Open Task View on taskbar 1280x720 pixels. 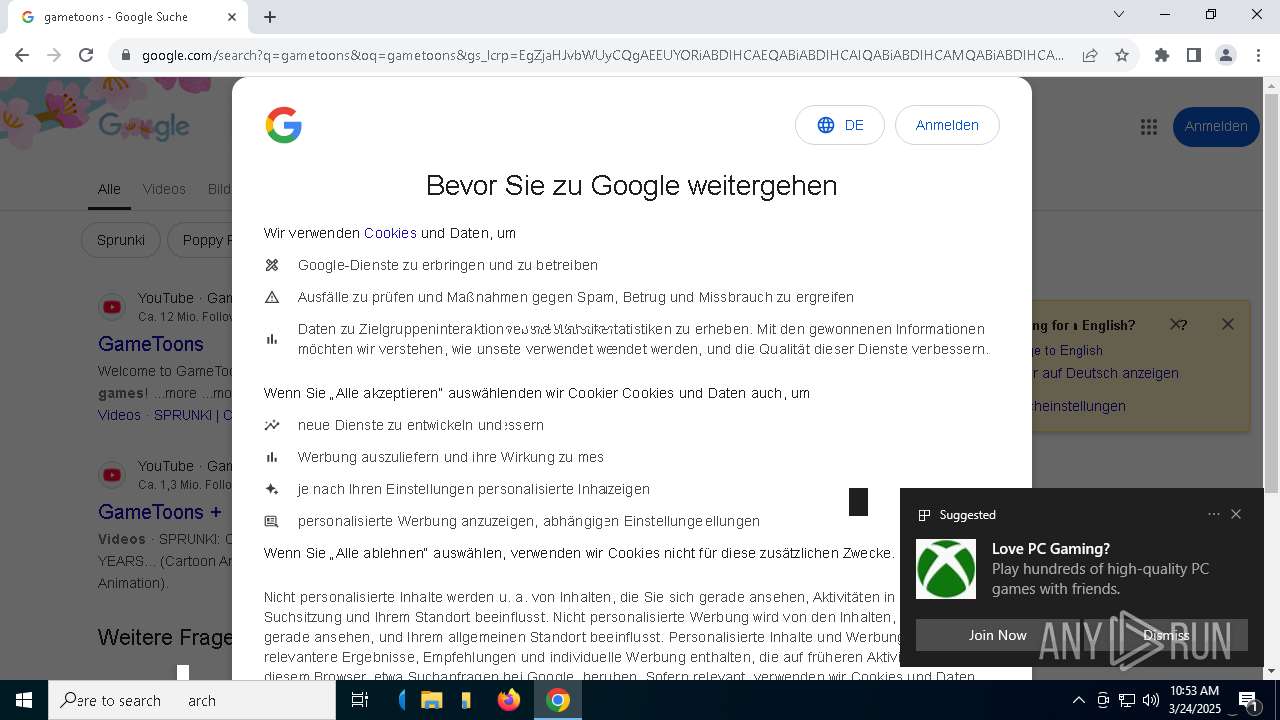coord(360,700)
